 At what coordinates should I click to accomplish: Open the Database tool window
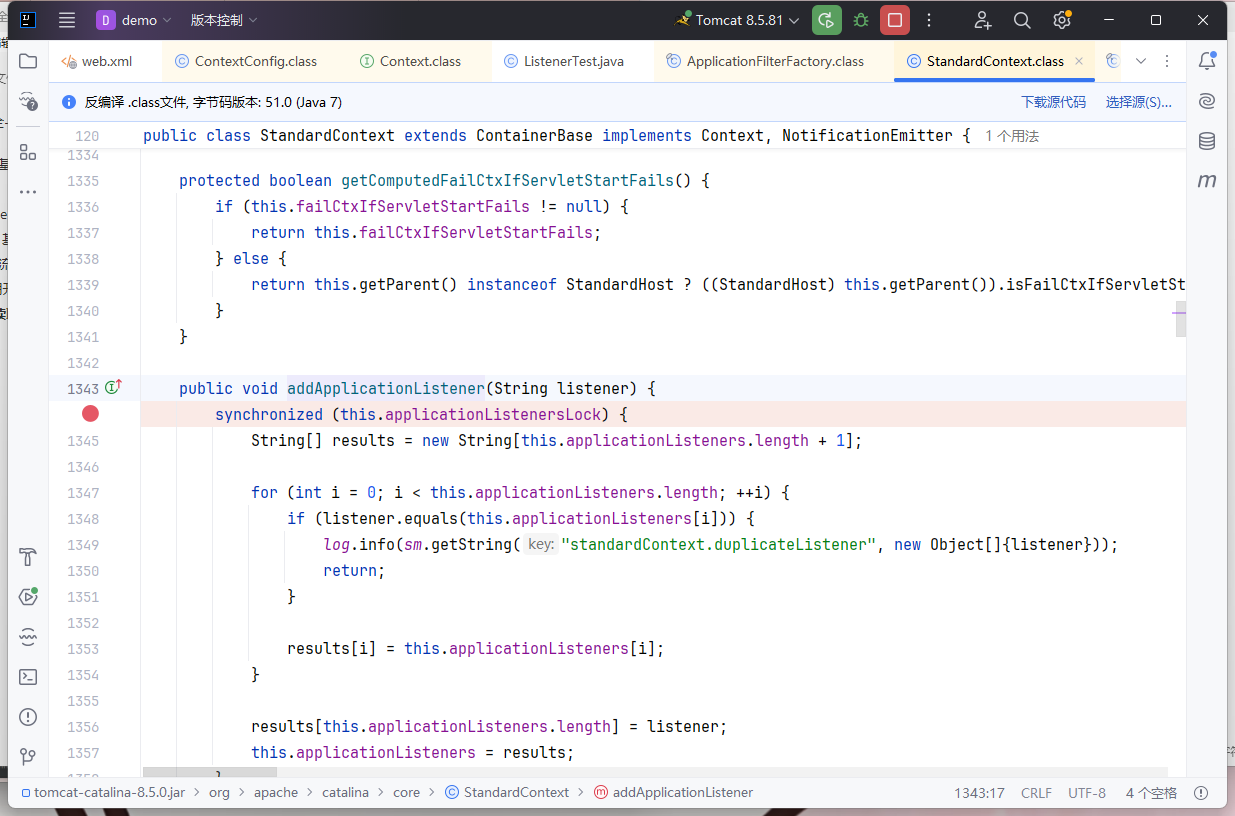[1207, 141]
